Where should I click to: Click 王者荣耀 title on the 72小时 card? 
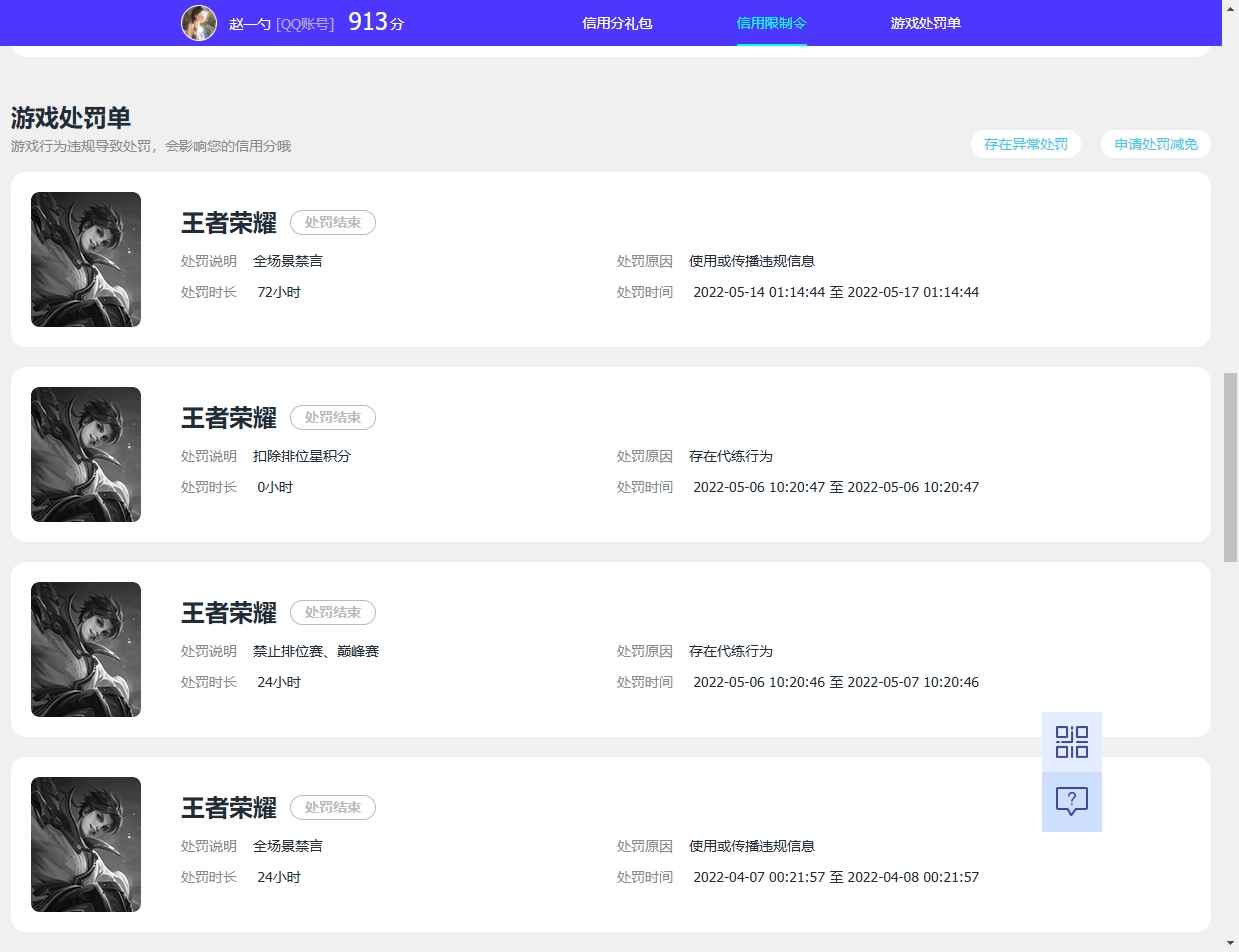coord(229,222)
